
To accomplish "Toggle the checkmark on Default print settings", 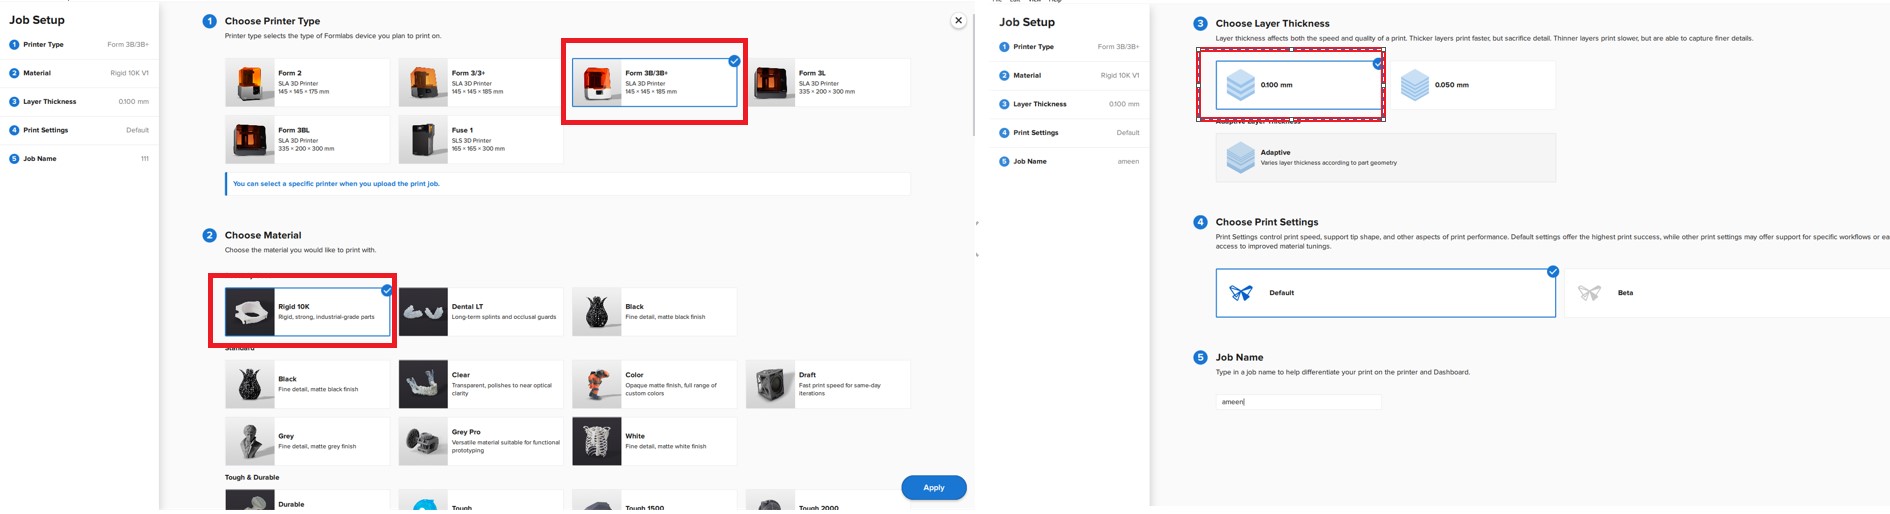I will click(1552, 271).
